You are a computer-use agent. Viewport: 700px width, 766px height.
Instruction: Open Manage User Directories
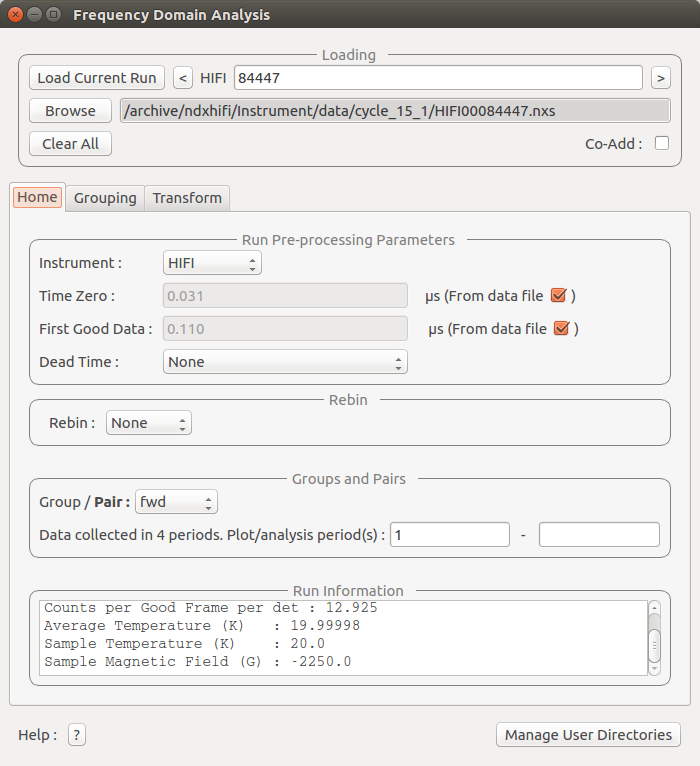[x=588, y=735]
